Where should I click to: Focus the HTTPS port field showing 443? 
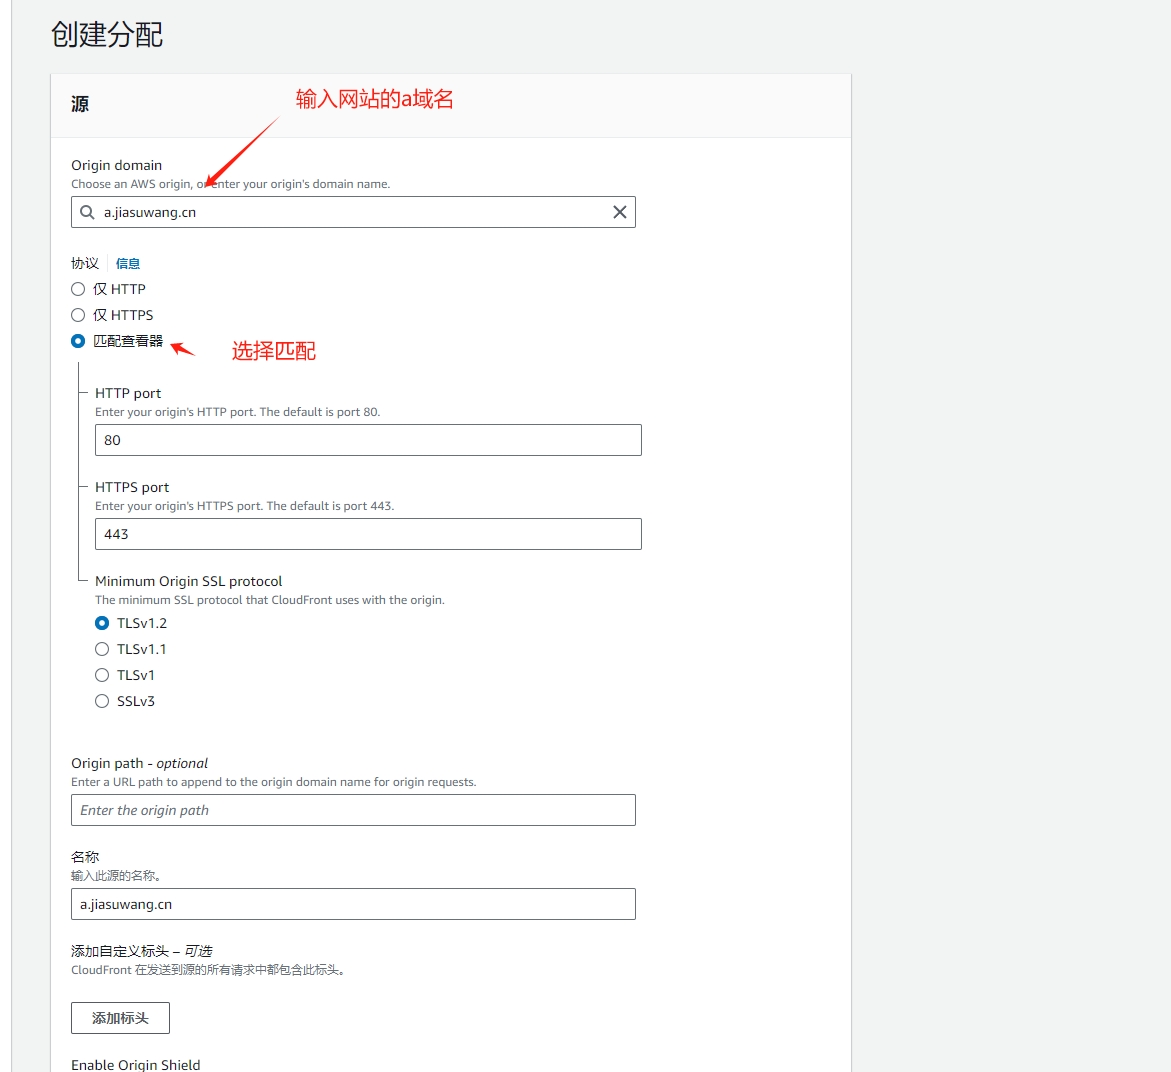point(368,534)
